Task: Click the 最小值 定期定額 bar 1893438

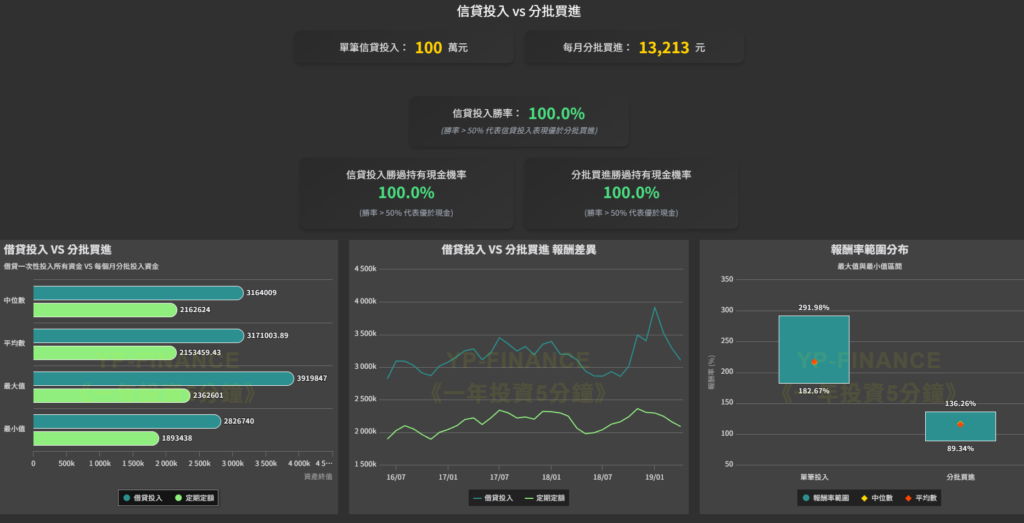Action: 96,438
